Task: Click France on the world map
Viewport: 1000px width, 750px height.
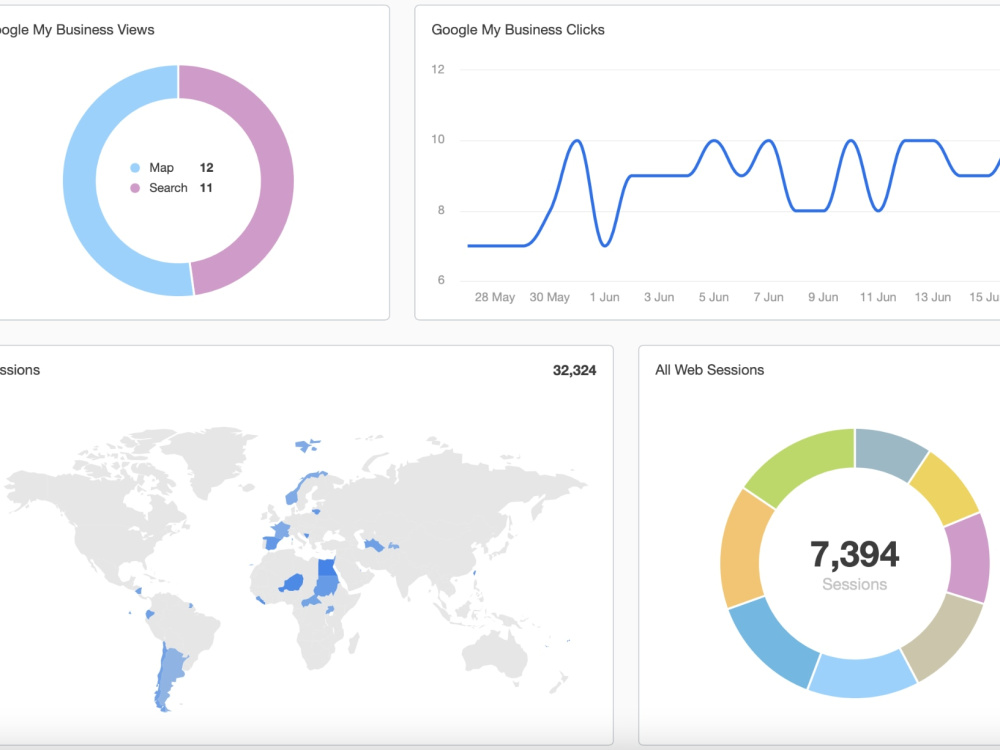Action: (280, 530)
